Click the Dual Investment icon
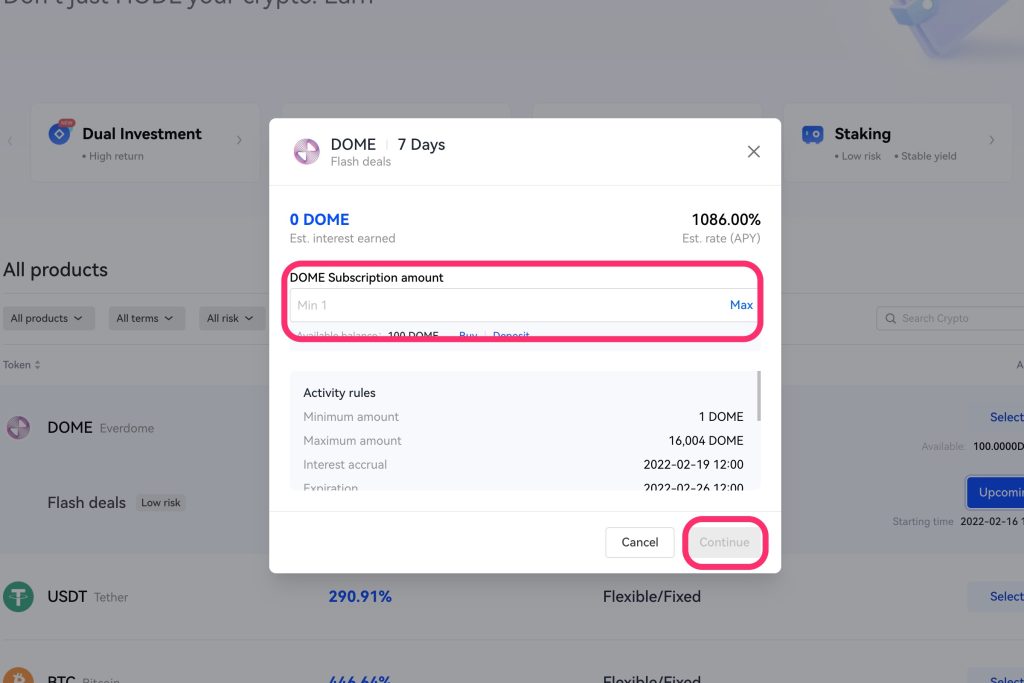Screen dimensions: 1024x683 61,134
